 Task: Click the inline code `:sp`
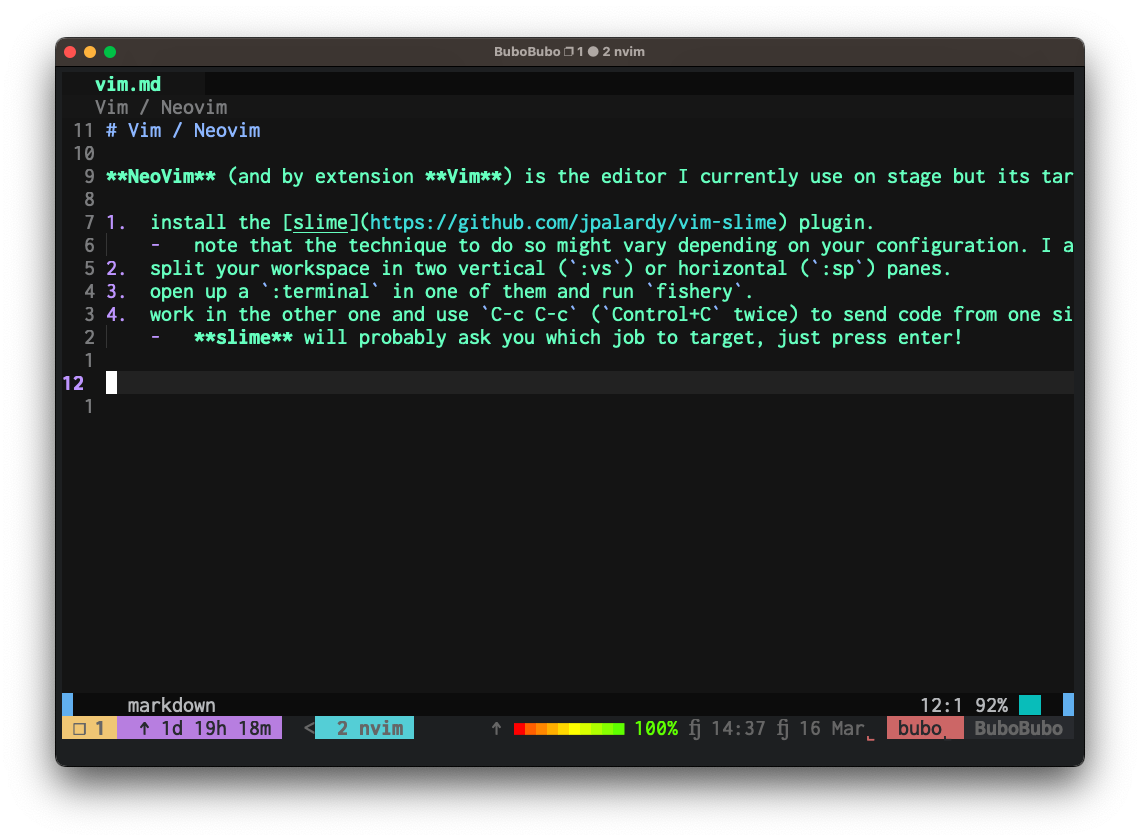[x=838, y=269]
